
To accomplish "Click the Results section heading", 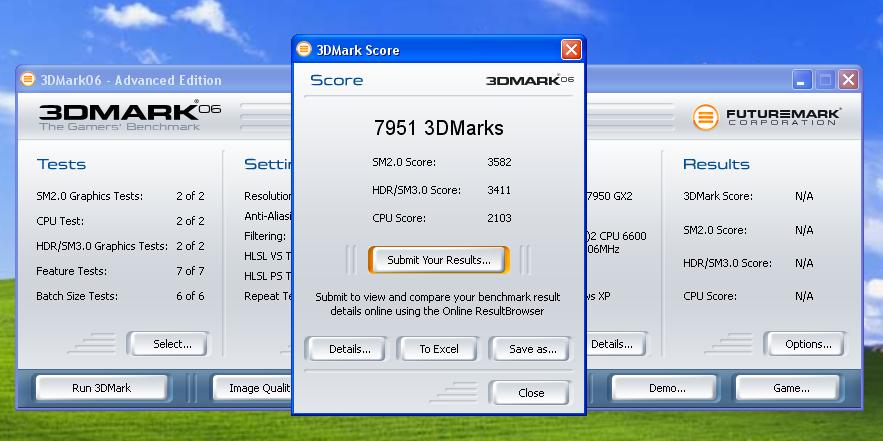I will tap(716, 164).
